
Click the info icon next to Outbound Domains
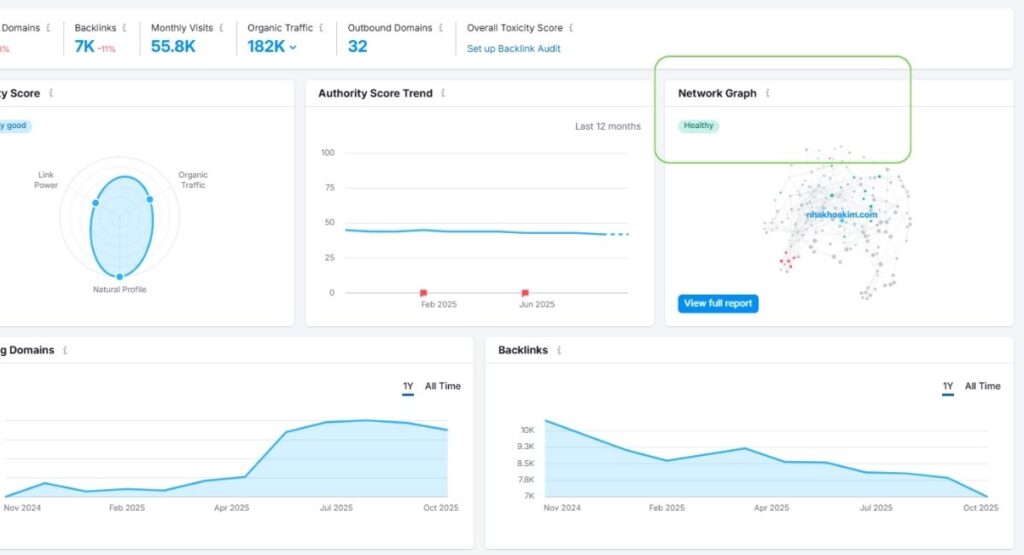click(442, 28)
